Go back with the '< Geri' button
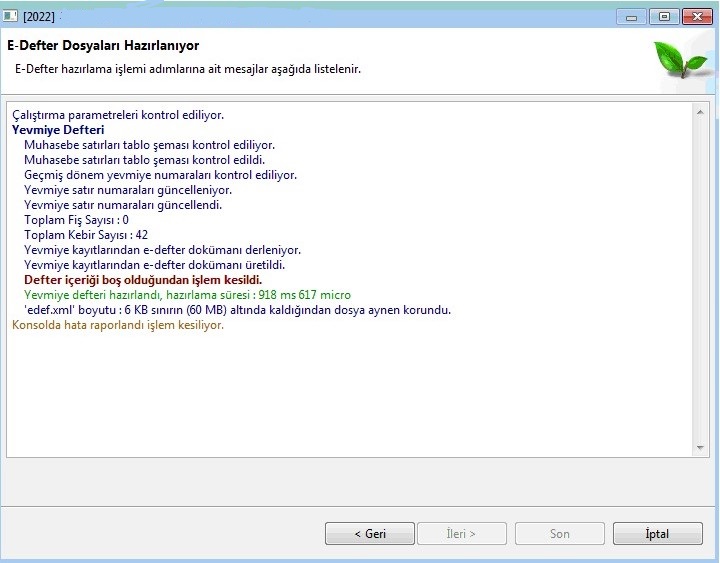 (x=369, y=534)
